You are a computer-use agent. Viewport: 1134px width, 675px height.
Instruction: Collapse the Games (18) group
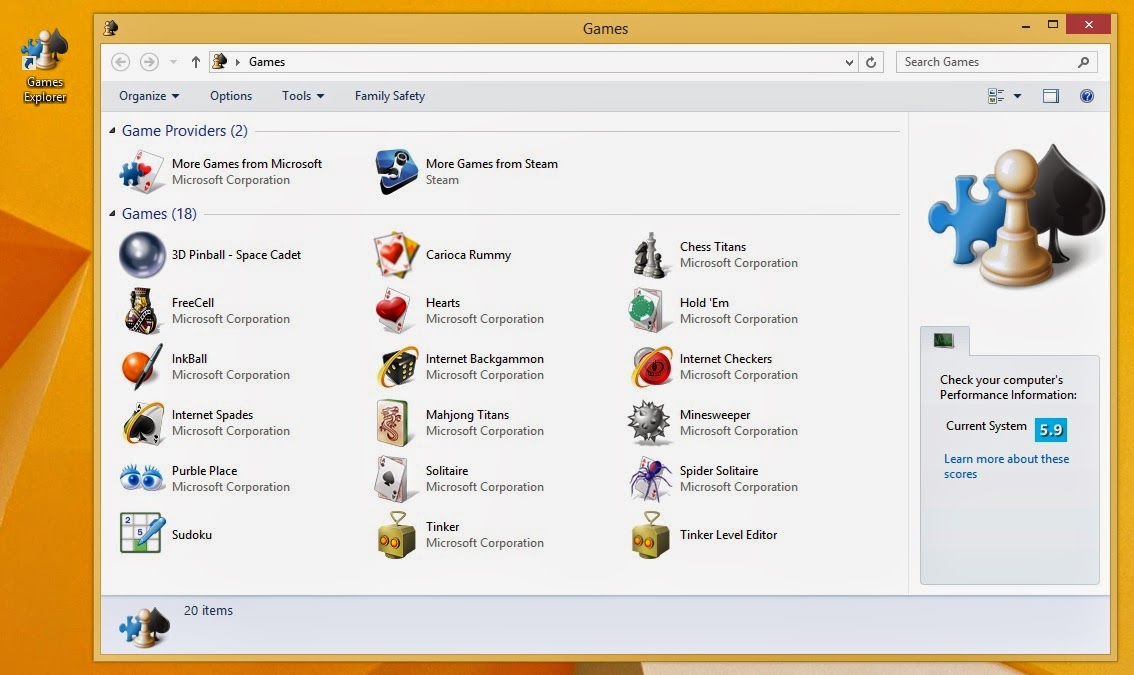(112, 213)
